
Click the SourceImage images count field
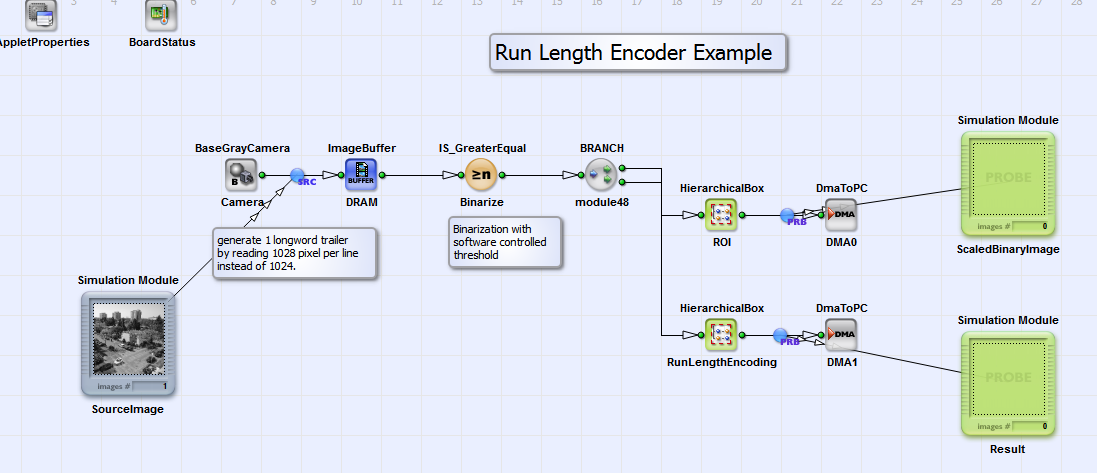(150, 386)
